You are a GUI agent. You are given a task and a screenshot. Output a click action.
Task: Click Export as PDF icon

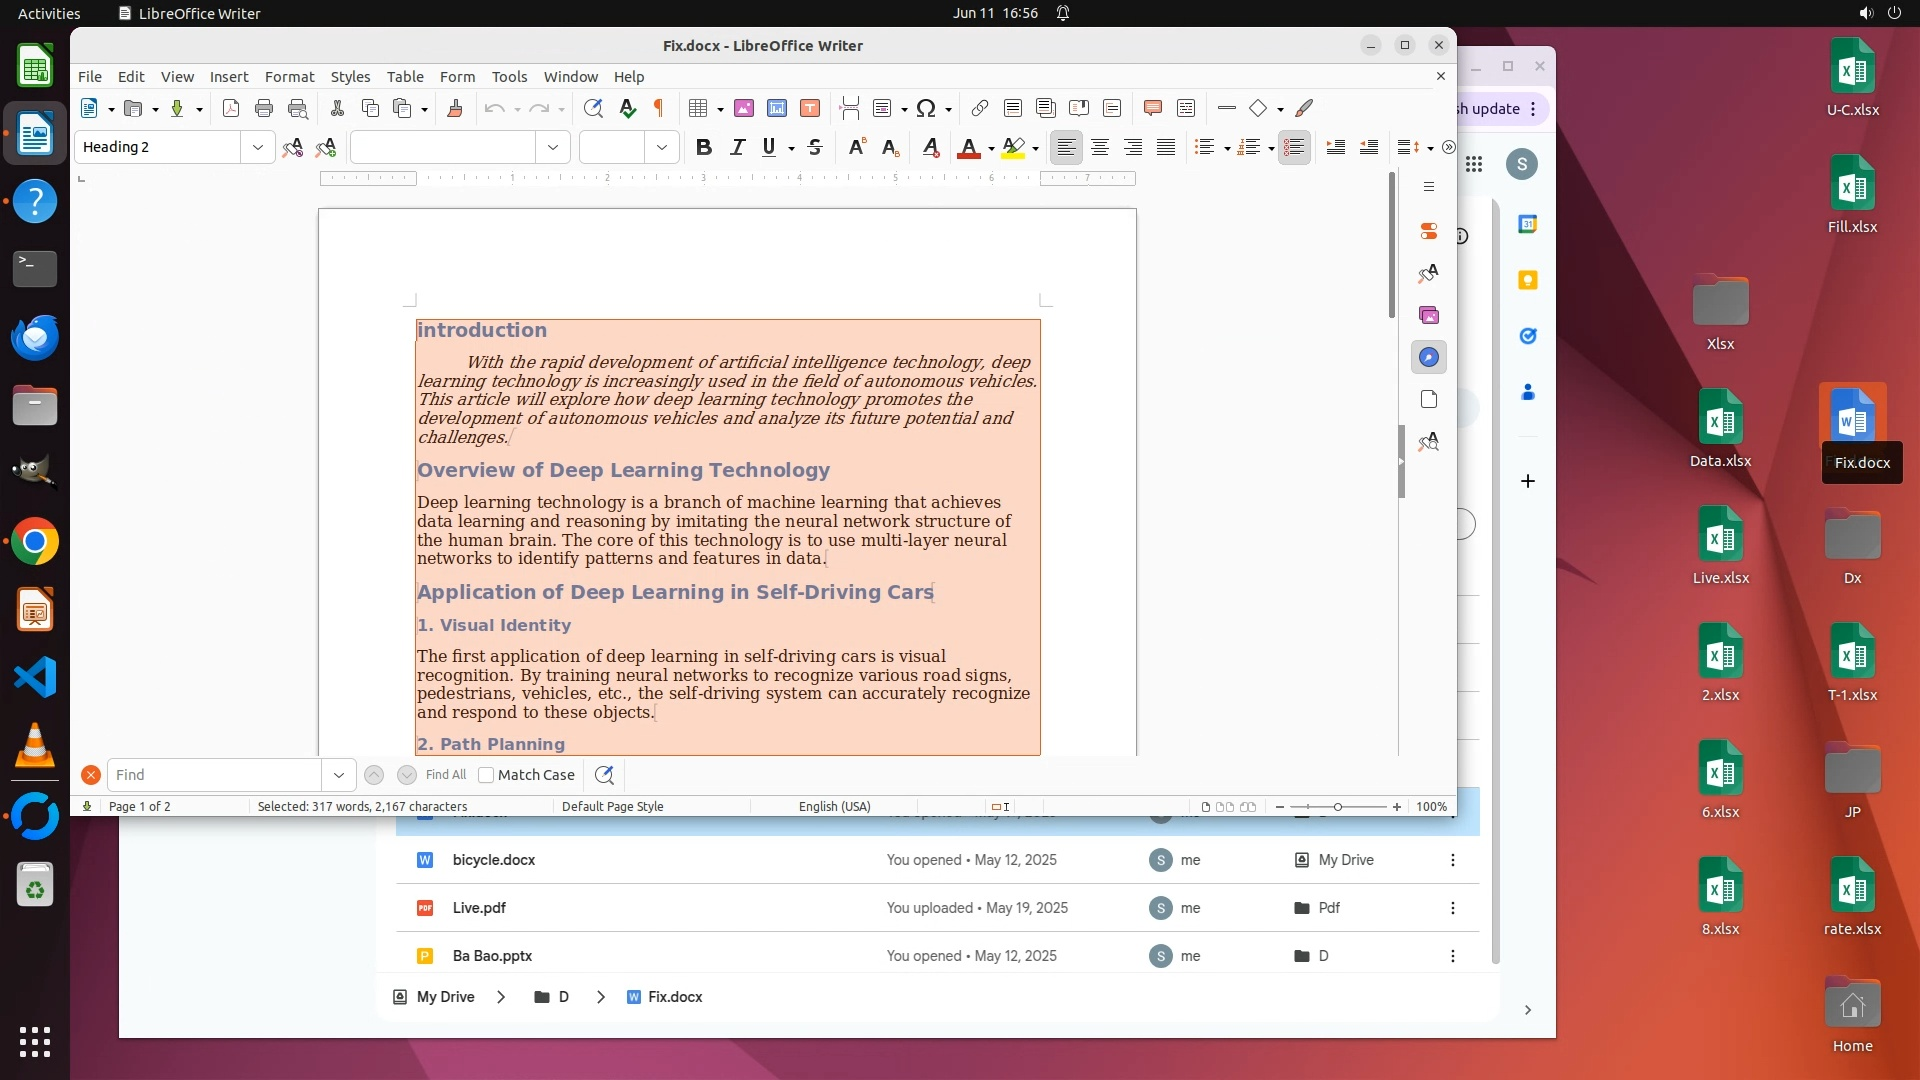click(231, 108)
